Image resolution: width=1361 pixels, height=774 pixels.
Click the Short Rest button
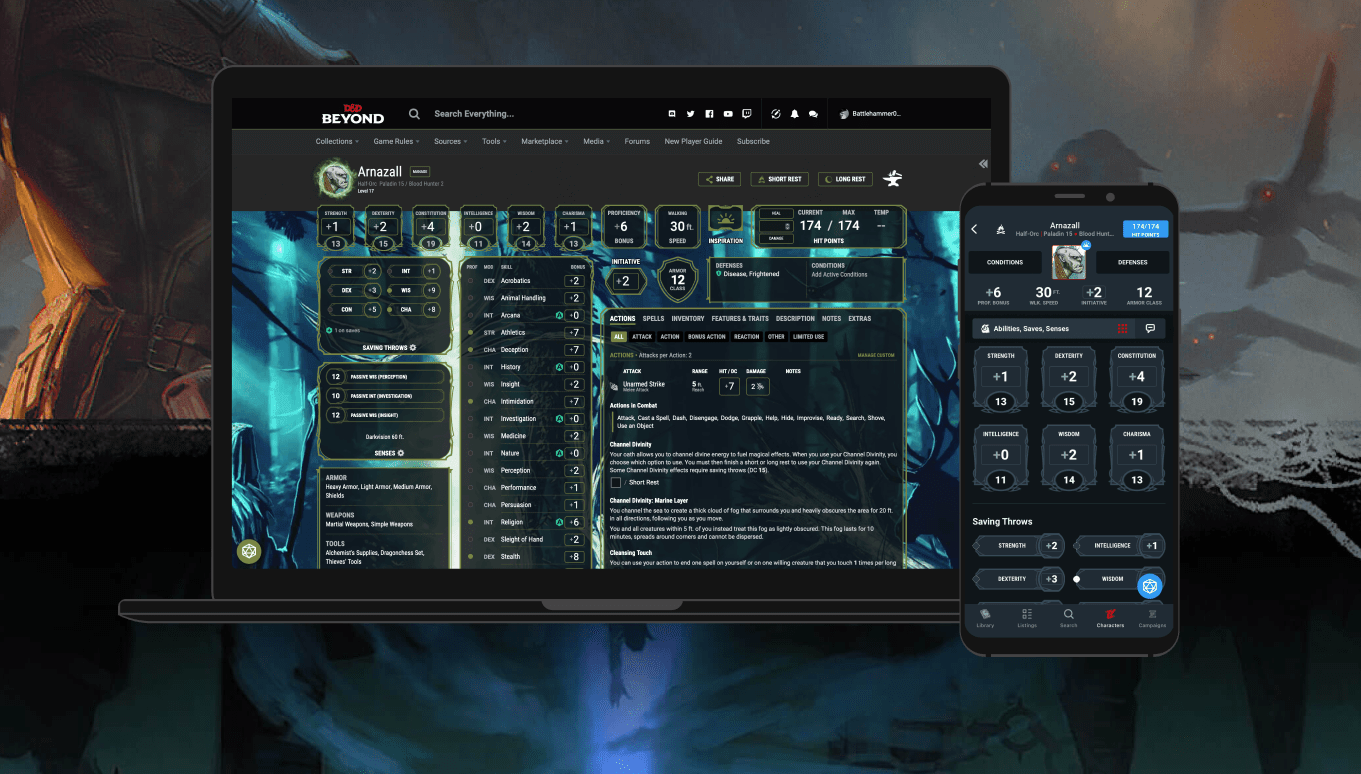(x=780, y=179)
